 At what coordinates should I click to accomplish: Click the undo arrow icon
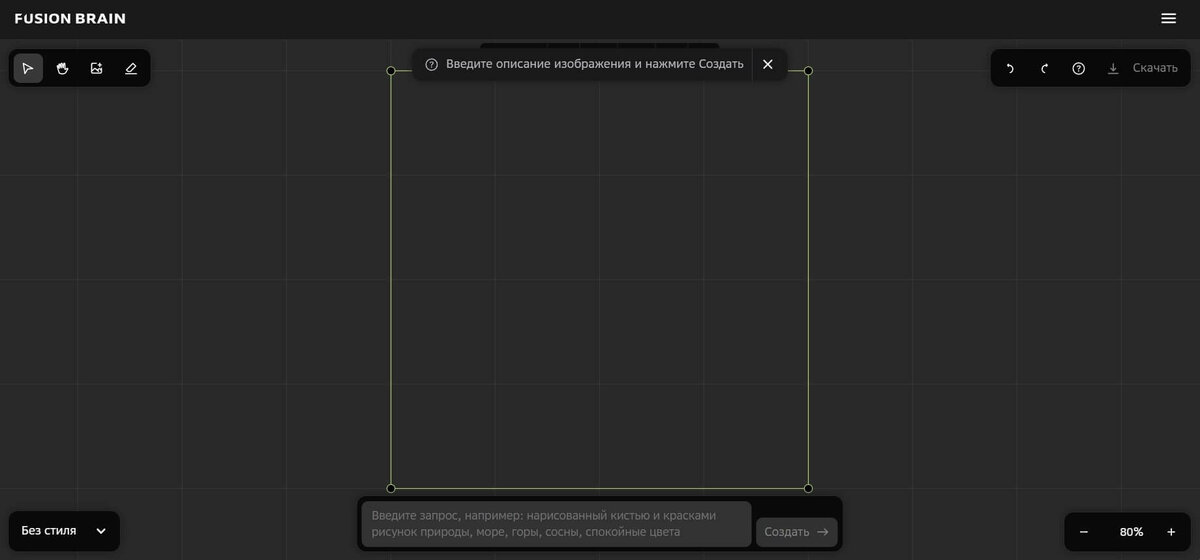[x=1010, y=68]
